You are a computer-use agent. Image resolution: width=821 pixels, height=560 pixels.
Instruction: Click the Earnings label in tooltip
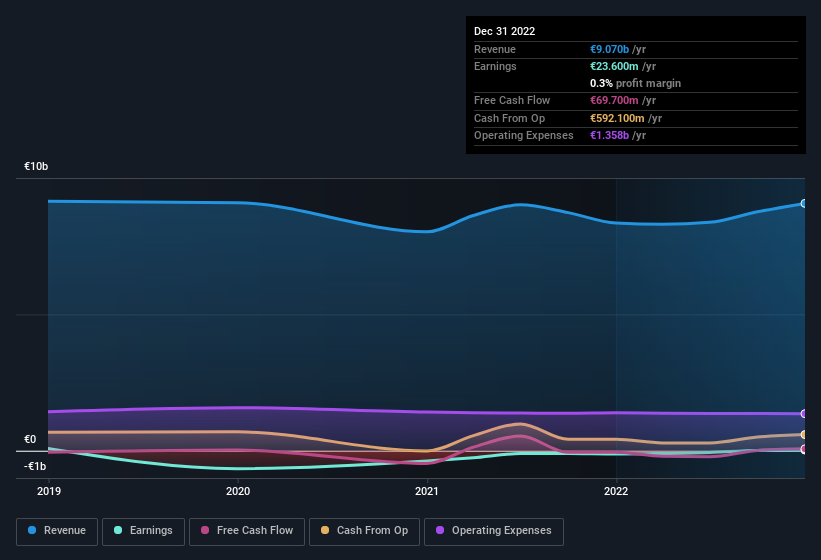pos(495,66)
